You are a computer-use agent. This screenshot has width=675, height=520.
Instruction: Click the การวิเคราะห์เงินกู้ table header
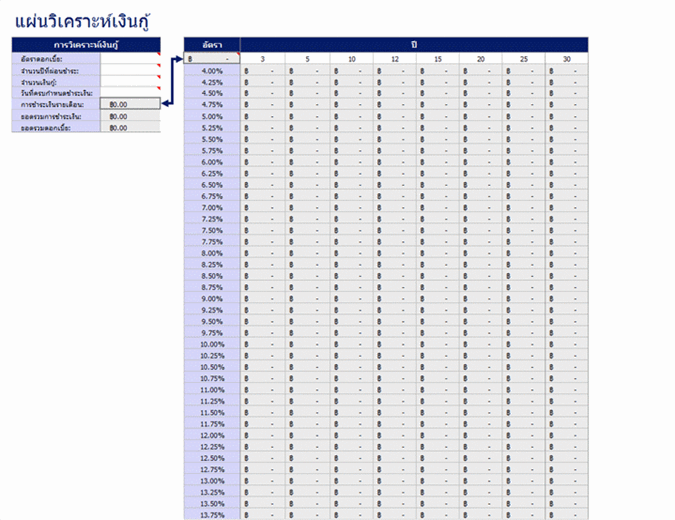tap(86, 45)
